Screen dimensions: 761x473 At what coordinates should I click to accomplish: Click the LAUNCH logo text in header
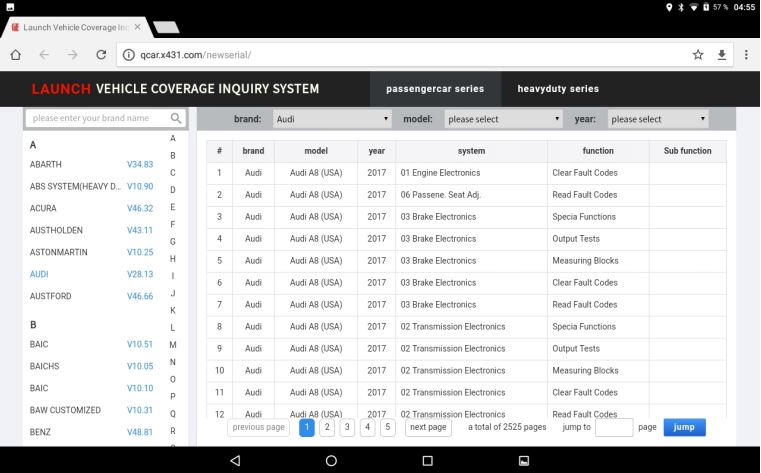tap(61, 89)
